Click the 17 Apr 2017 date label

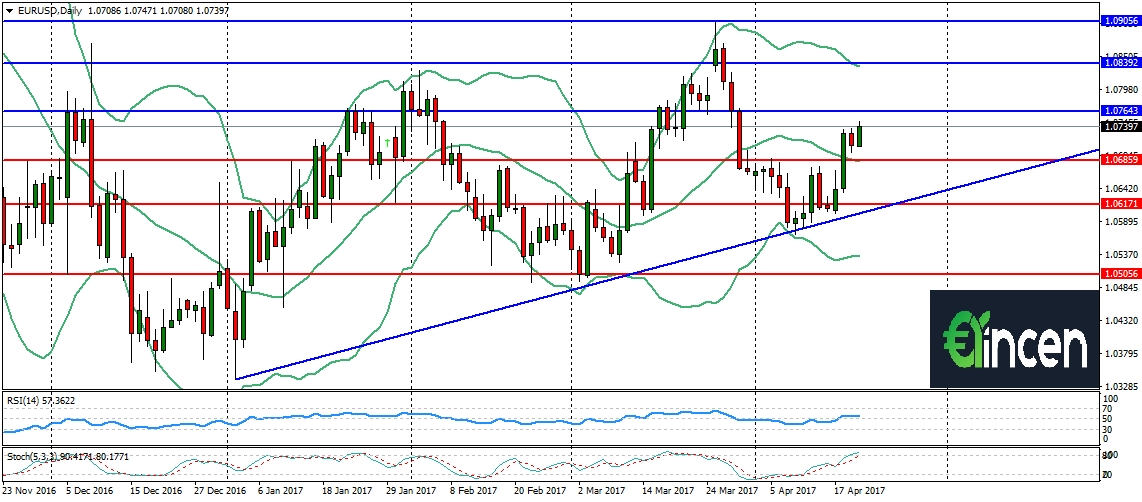tap(859, 492)
